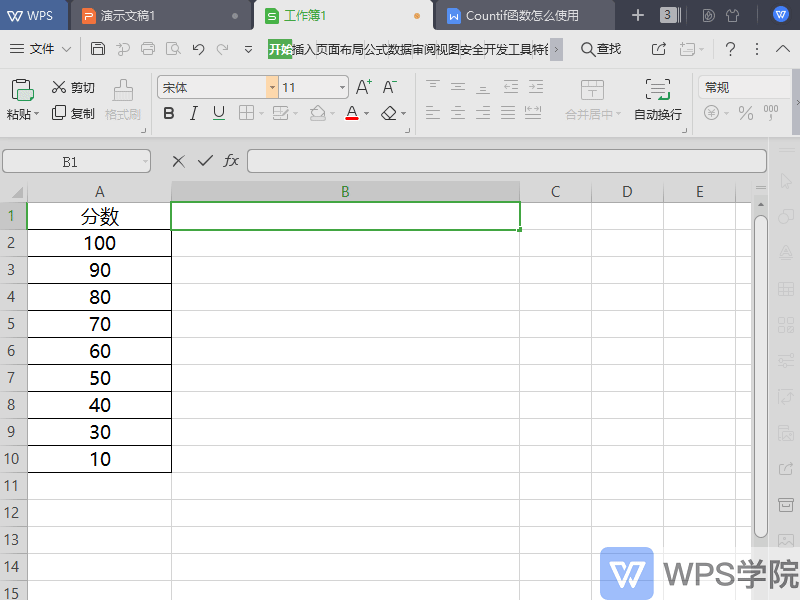Open the number format 常规 dropdown
The height and width of the screenshot is (600, 800).
pos(744,87)
